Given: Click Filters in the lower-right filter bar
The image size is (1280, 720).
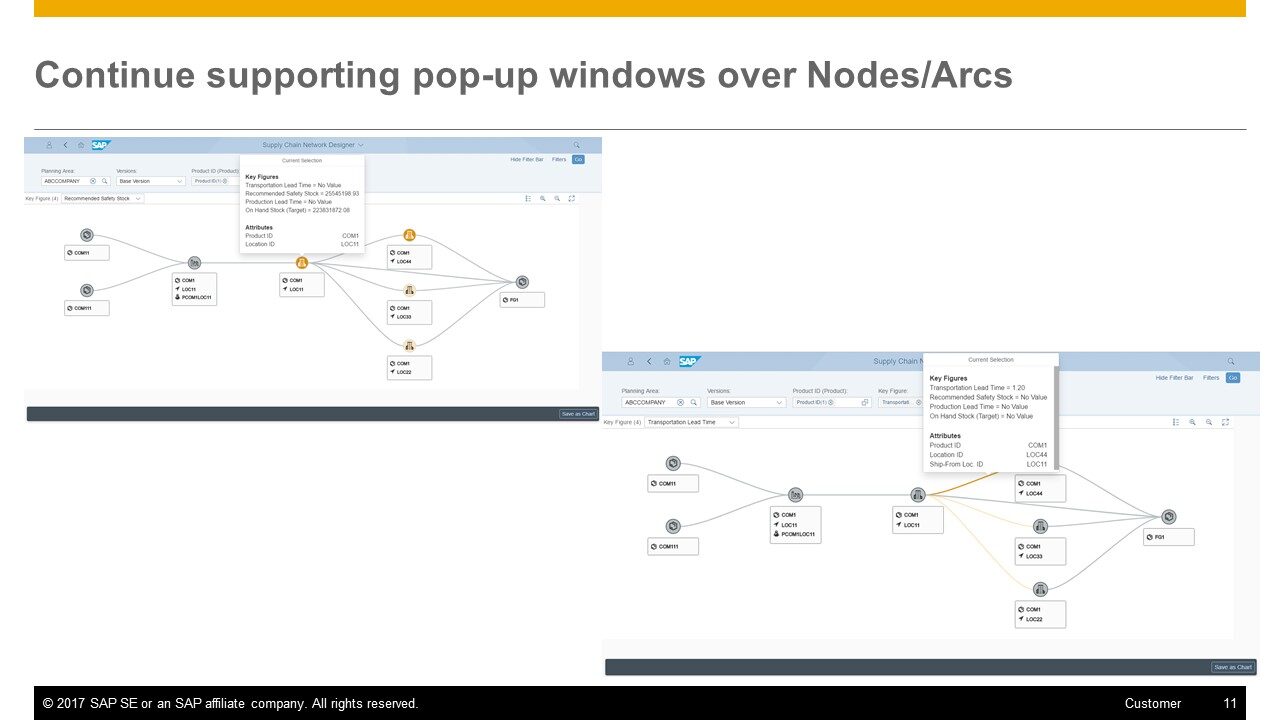Looking at the screenshot, I should click(x=1210, y=378).
